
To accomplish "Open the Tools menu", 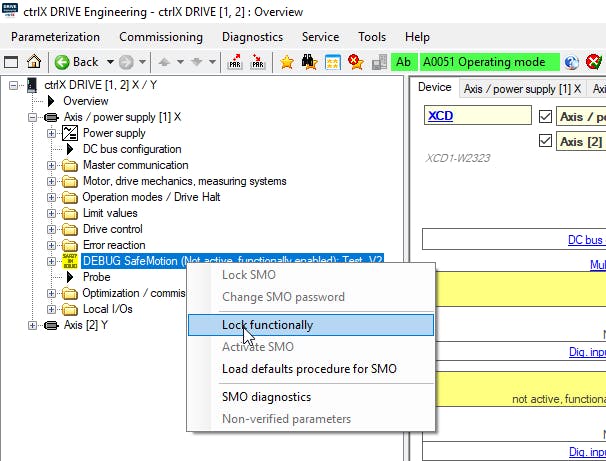I will [x=372, y=37].
